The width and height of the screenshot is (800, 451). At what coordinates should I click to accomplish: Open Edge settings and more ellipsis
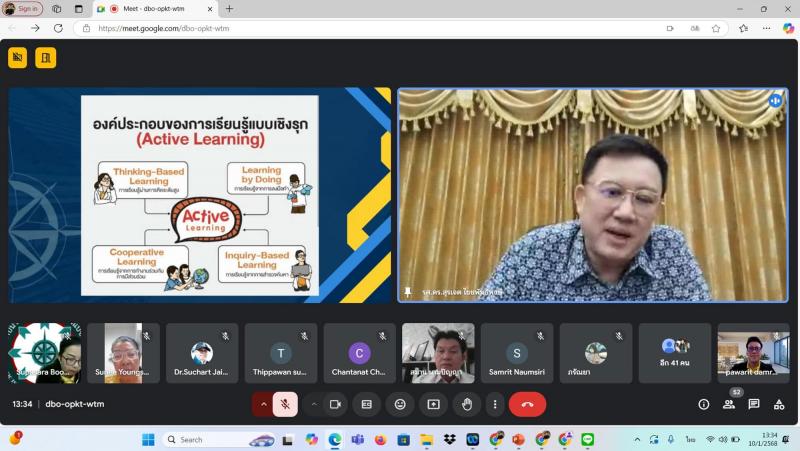[766, 29]
